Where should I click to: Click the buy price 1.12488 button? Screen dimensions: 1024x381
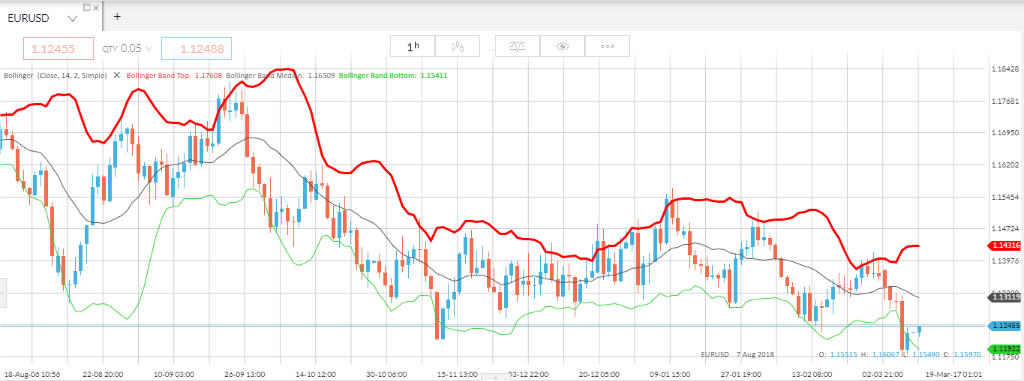tap(197, 48)
